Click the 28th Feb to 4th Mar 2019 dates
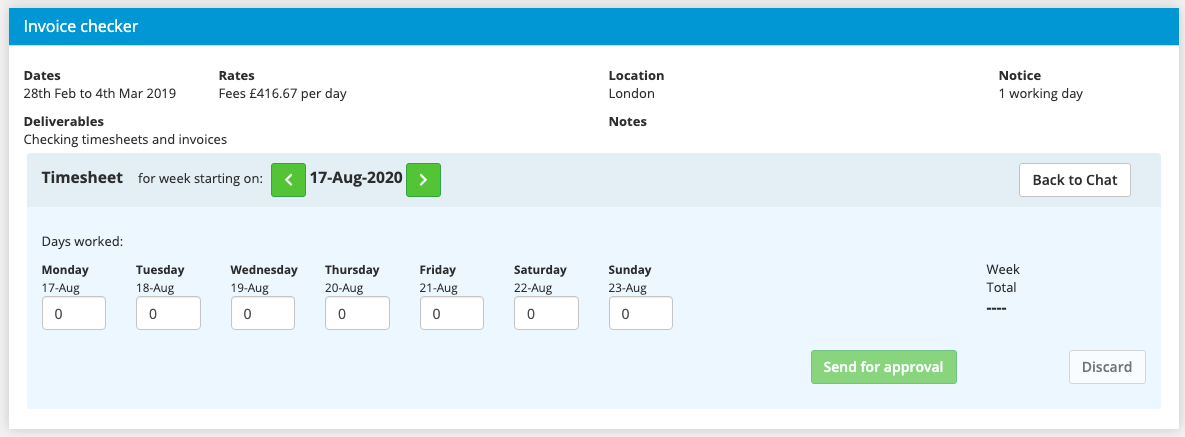This screenshot has height=437, width=1185. tap(100, 94)
